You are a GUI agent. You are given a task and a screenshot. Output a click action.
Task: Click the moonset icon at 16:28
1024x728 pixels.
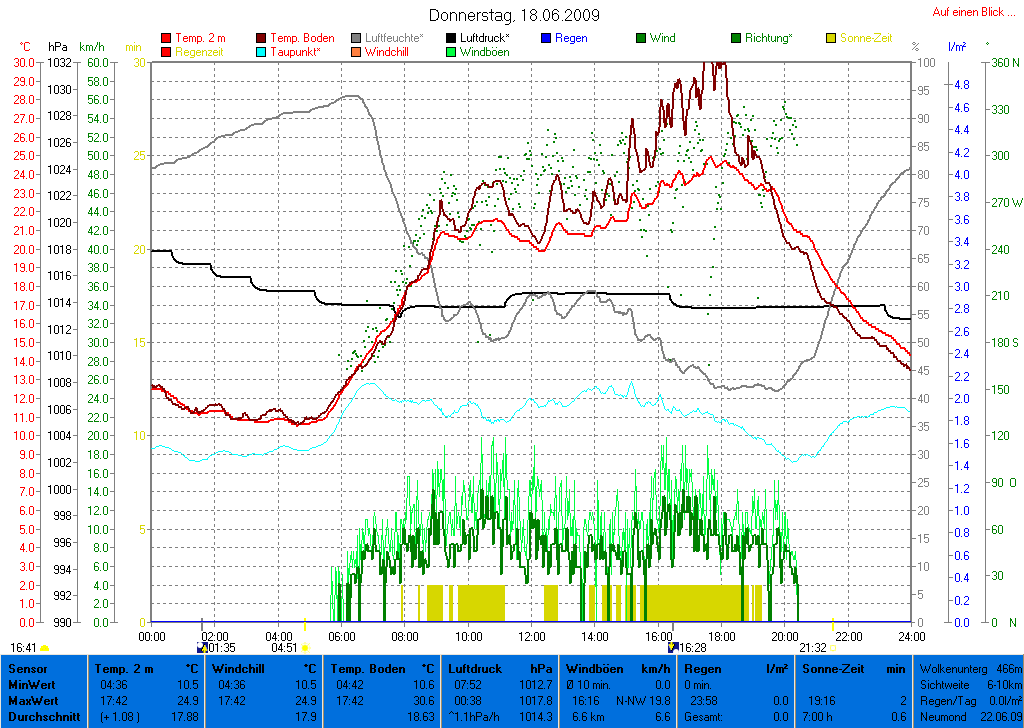point(672,648)
